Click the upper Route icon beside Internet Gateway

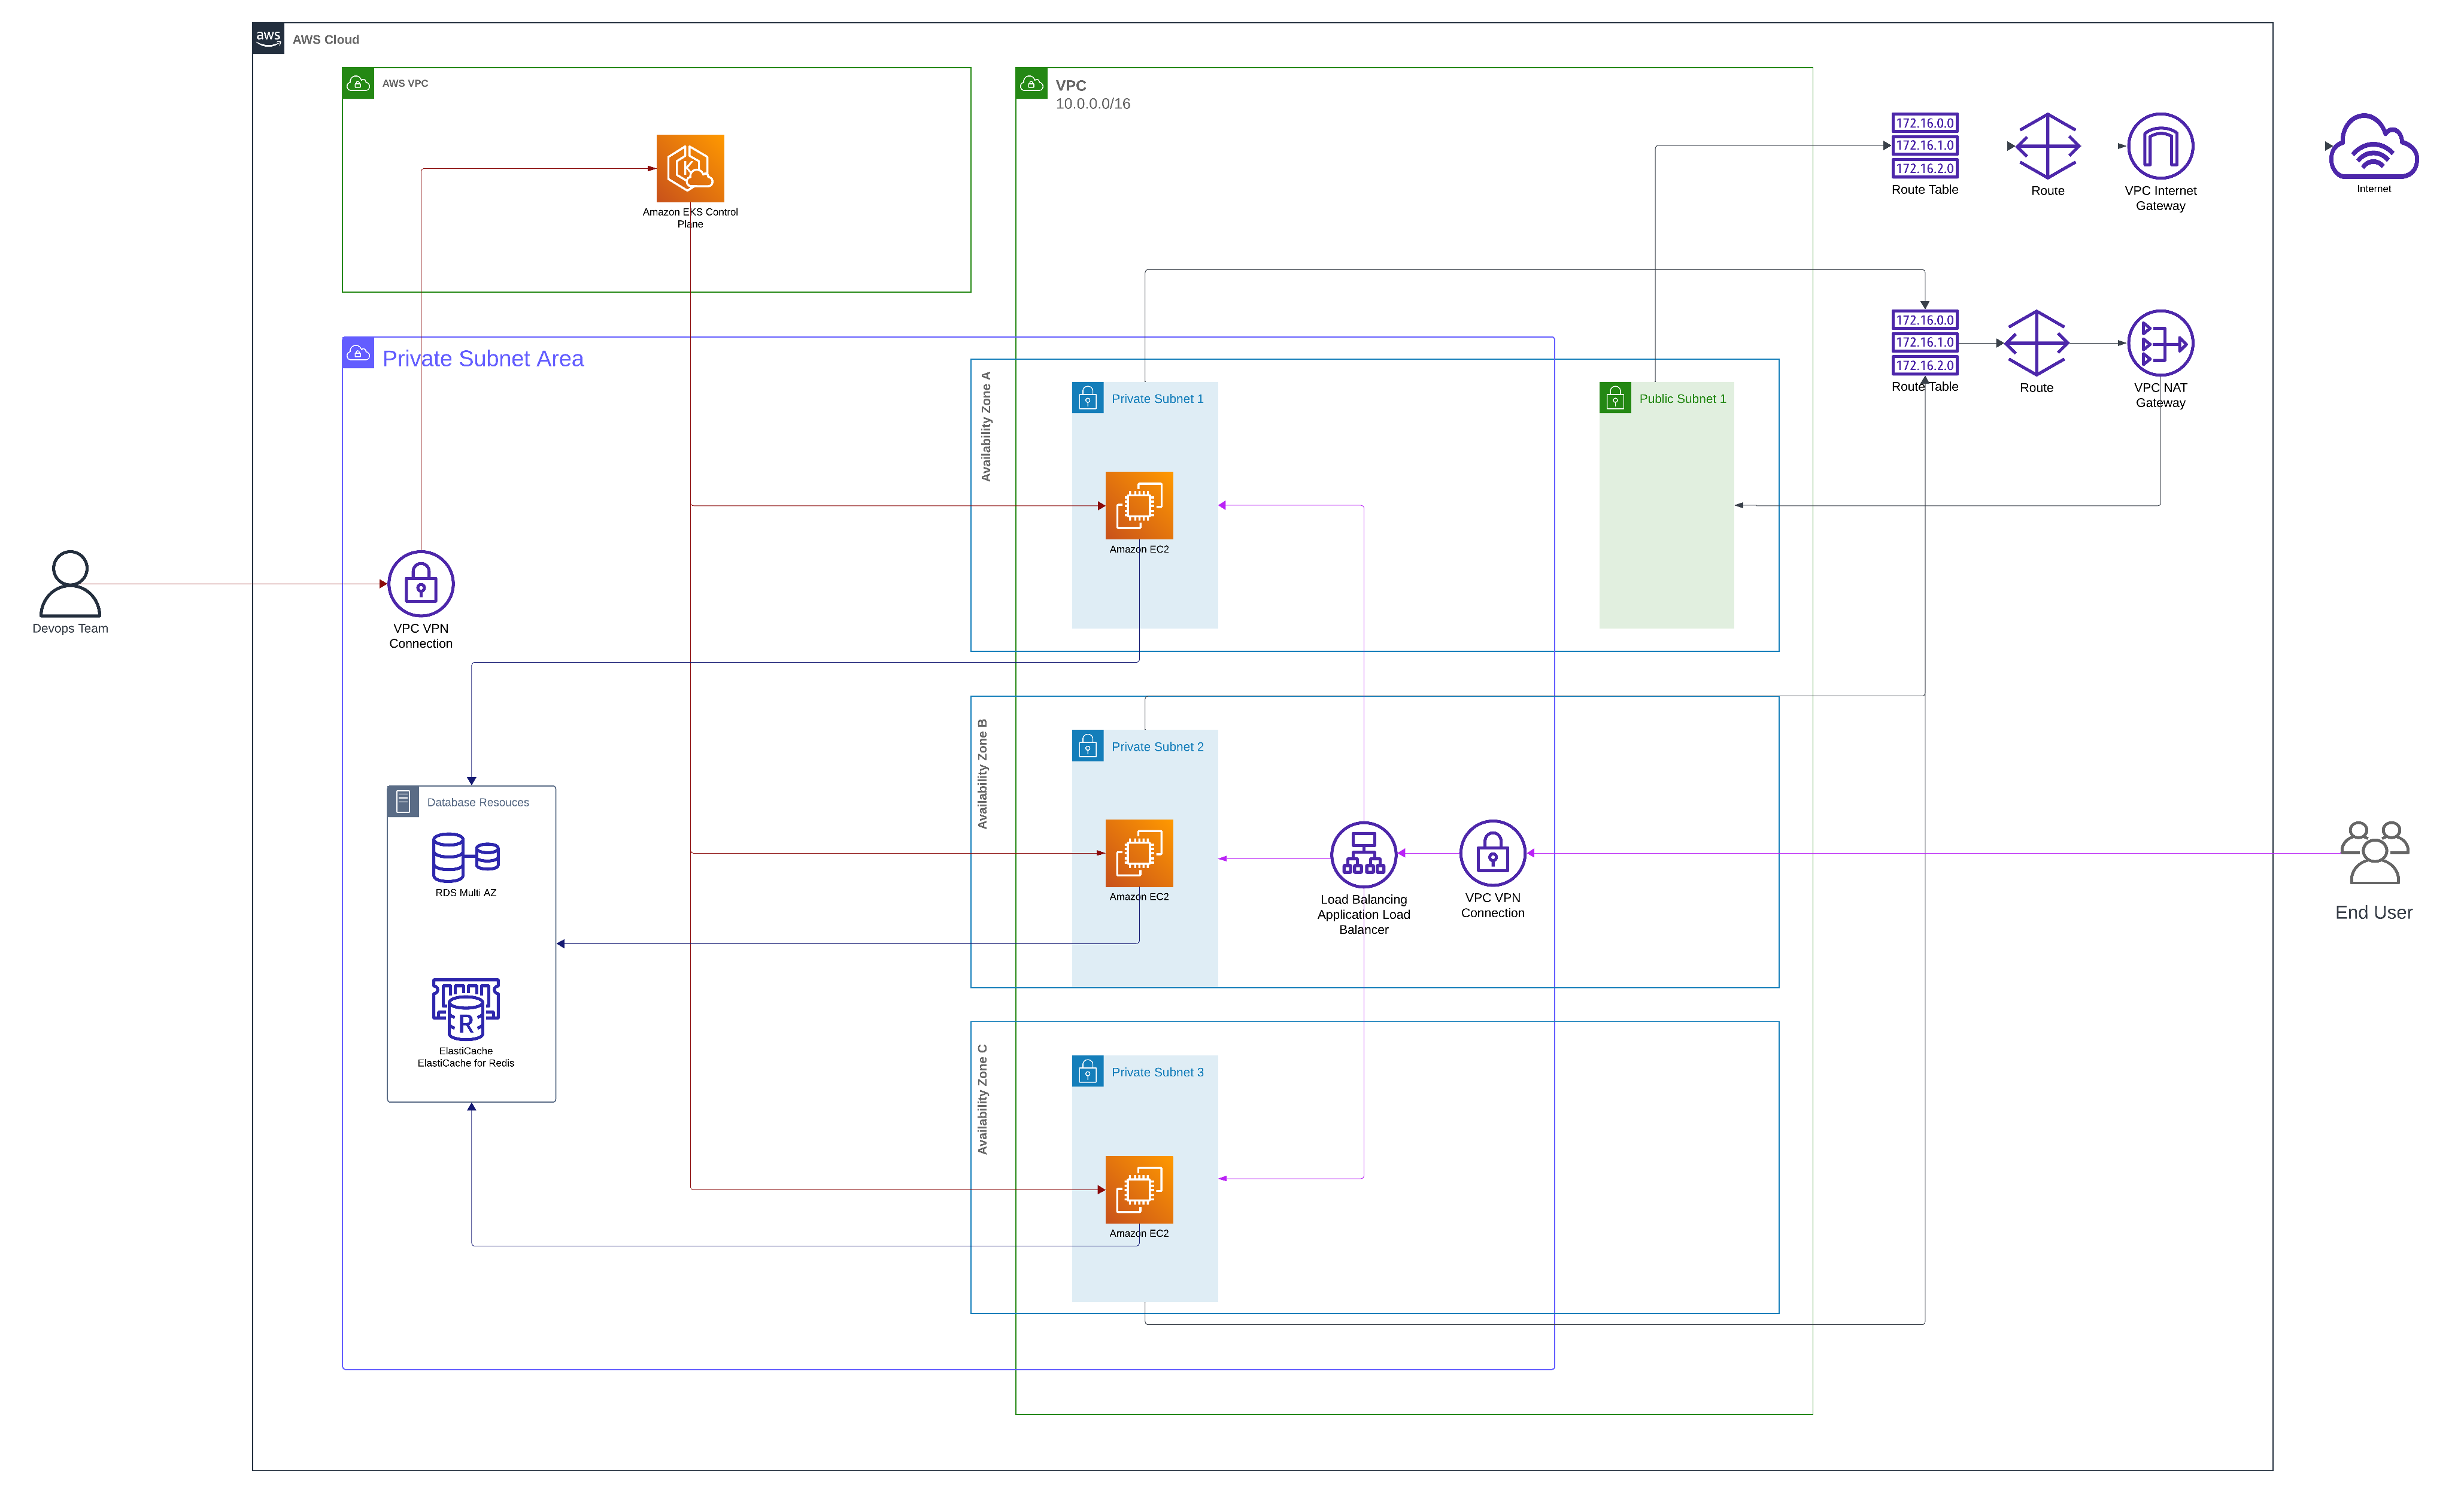[2048, 146]
